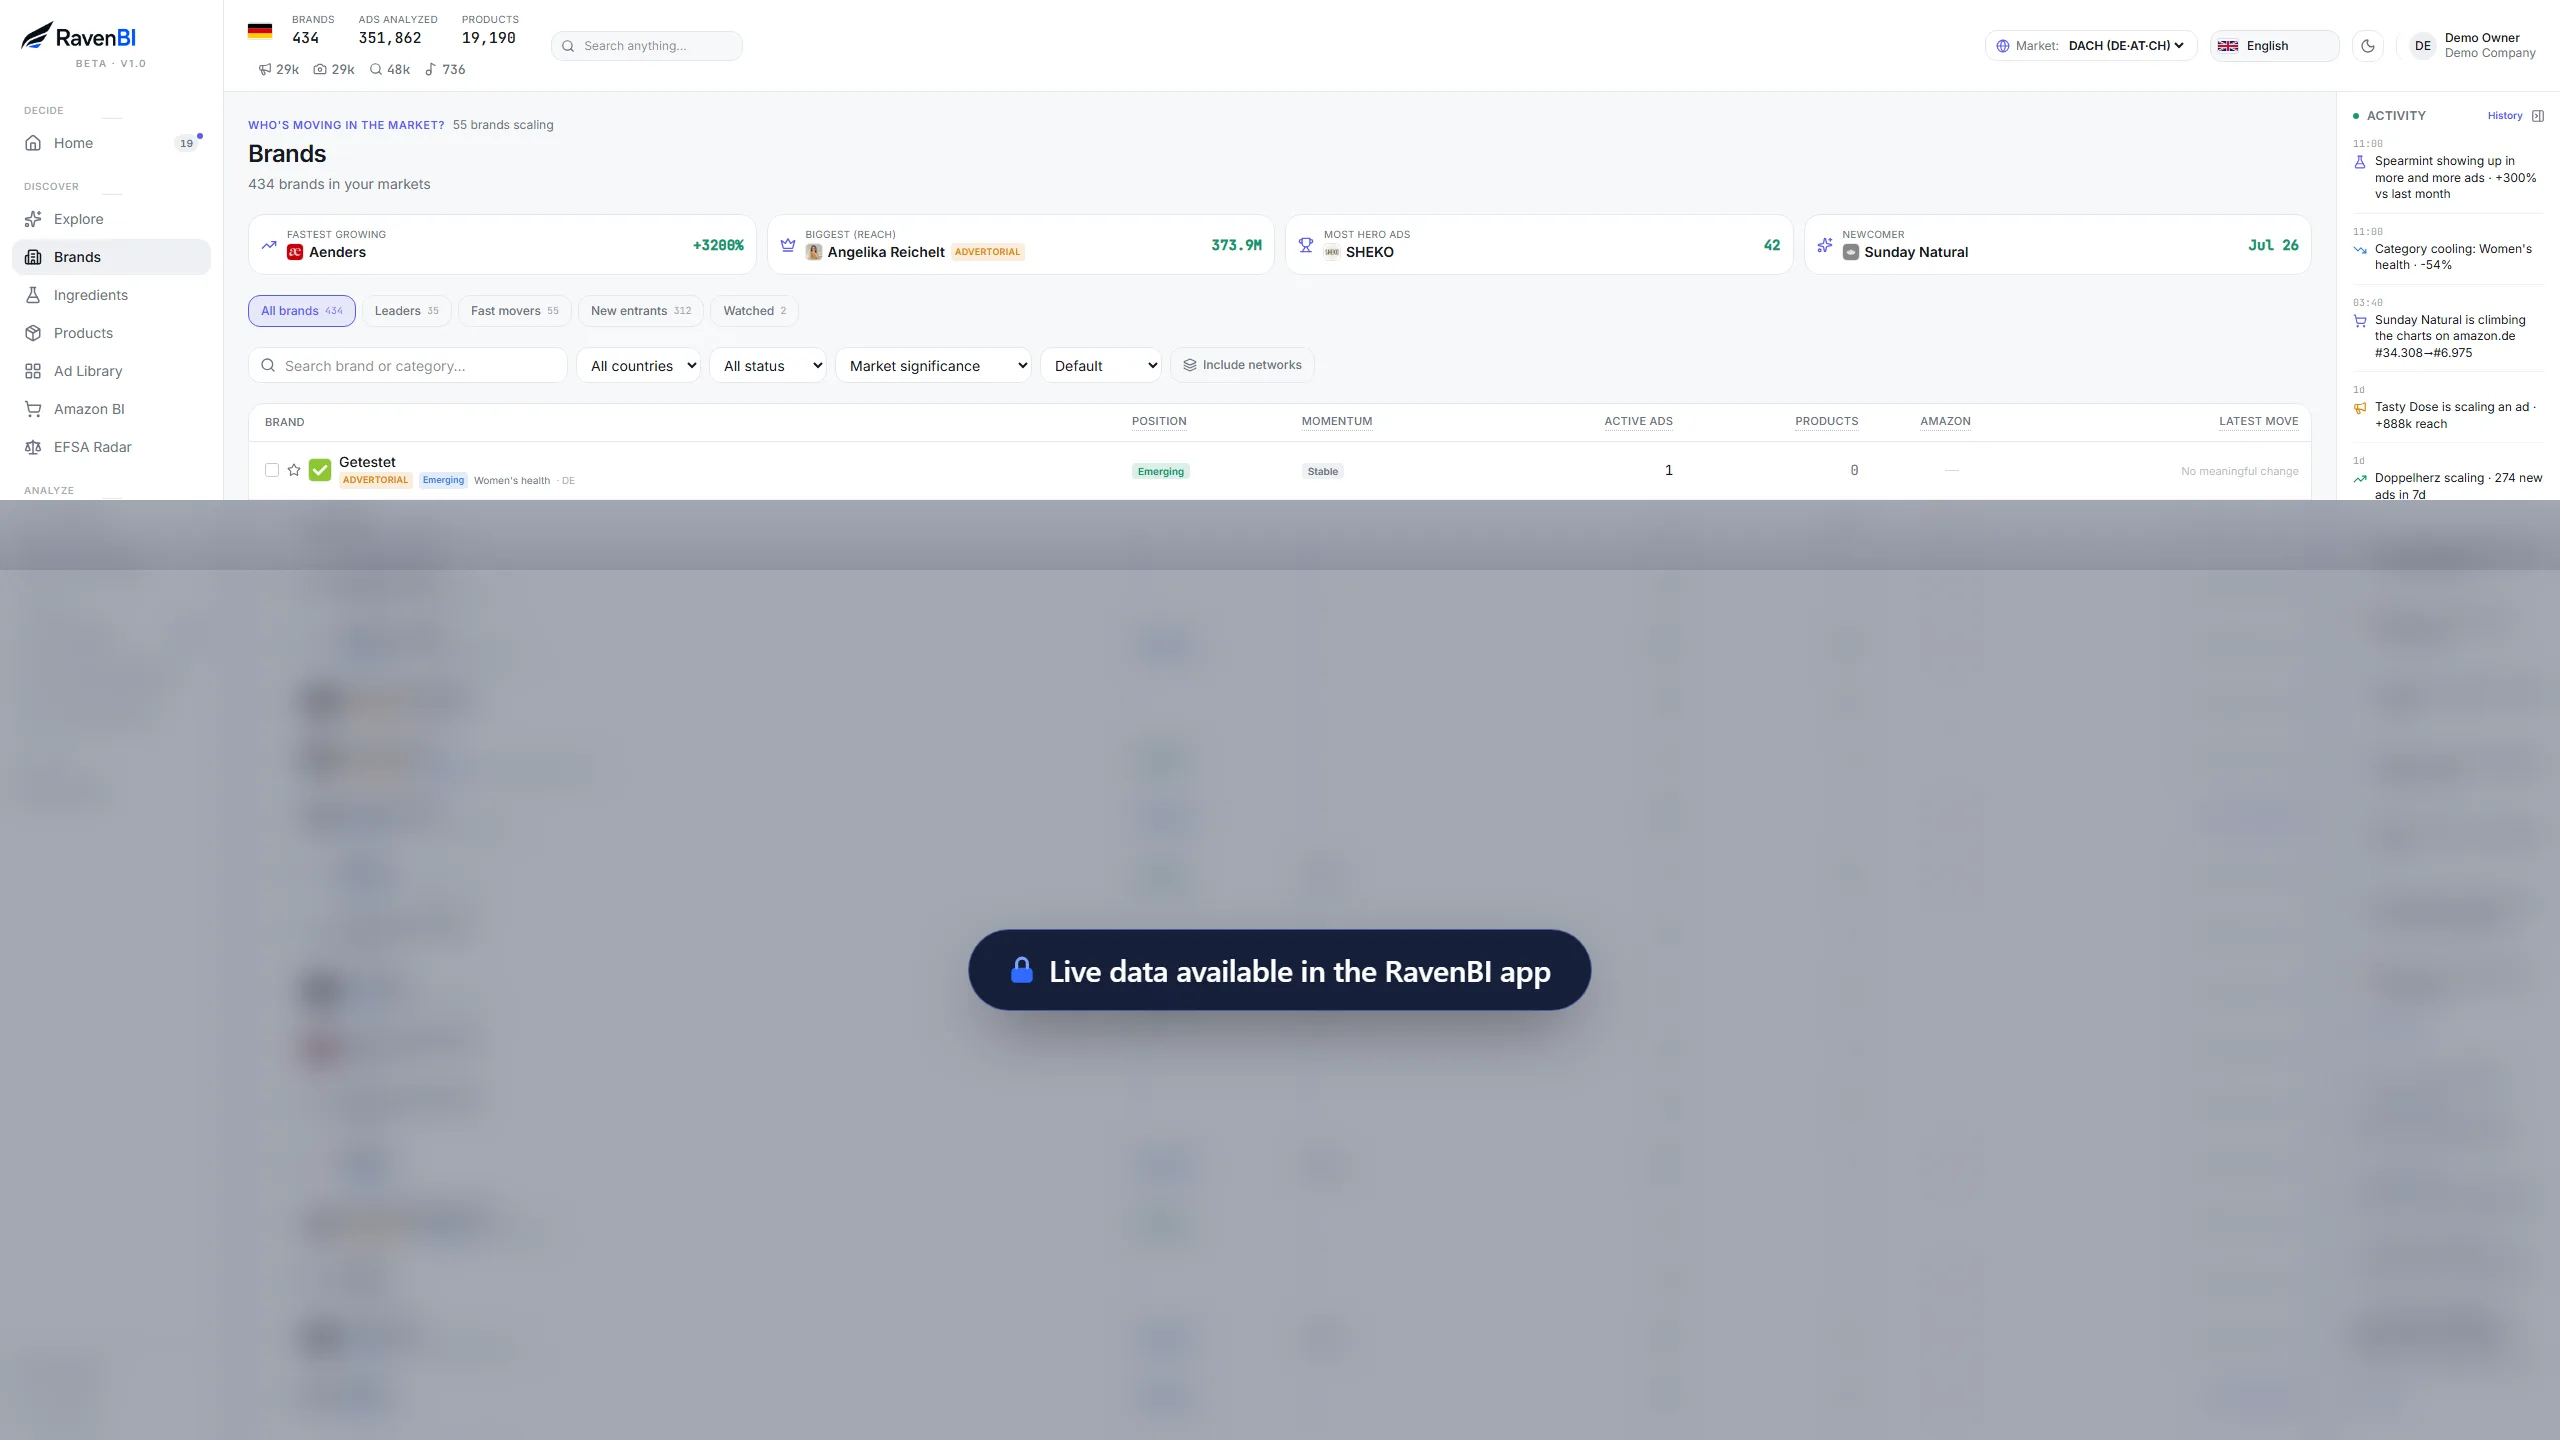Open Amazon BI via its cart icon

33,409
